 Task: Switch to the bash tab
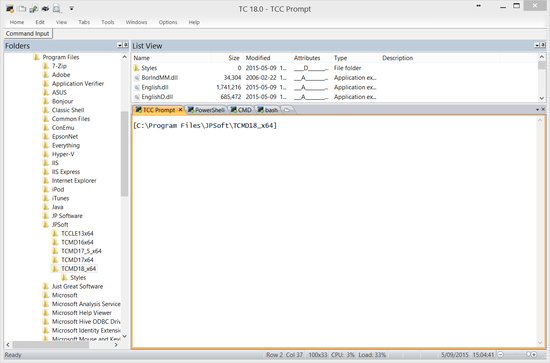[x=268, y=110]
